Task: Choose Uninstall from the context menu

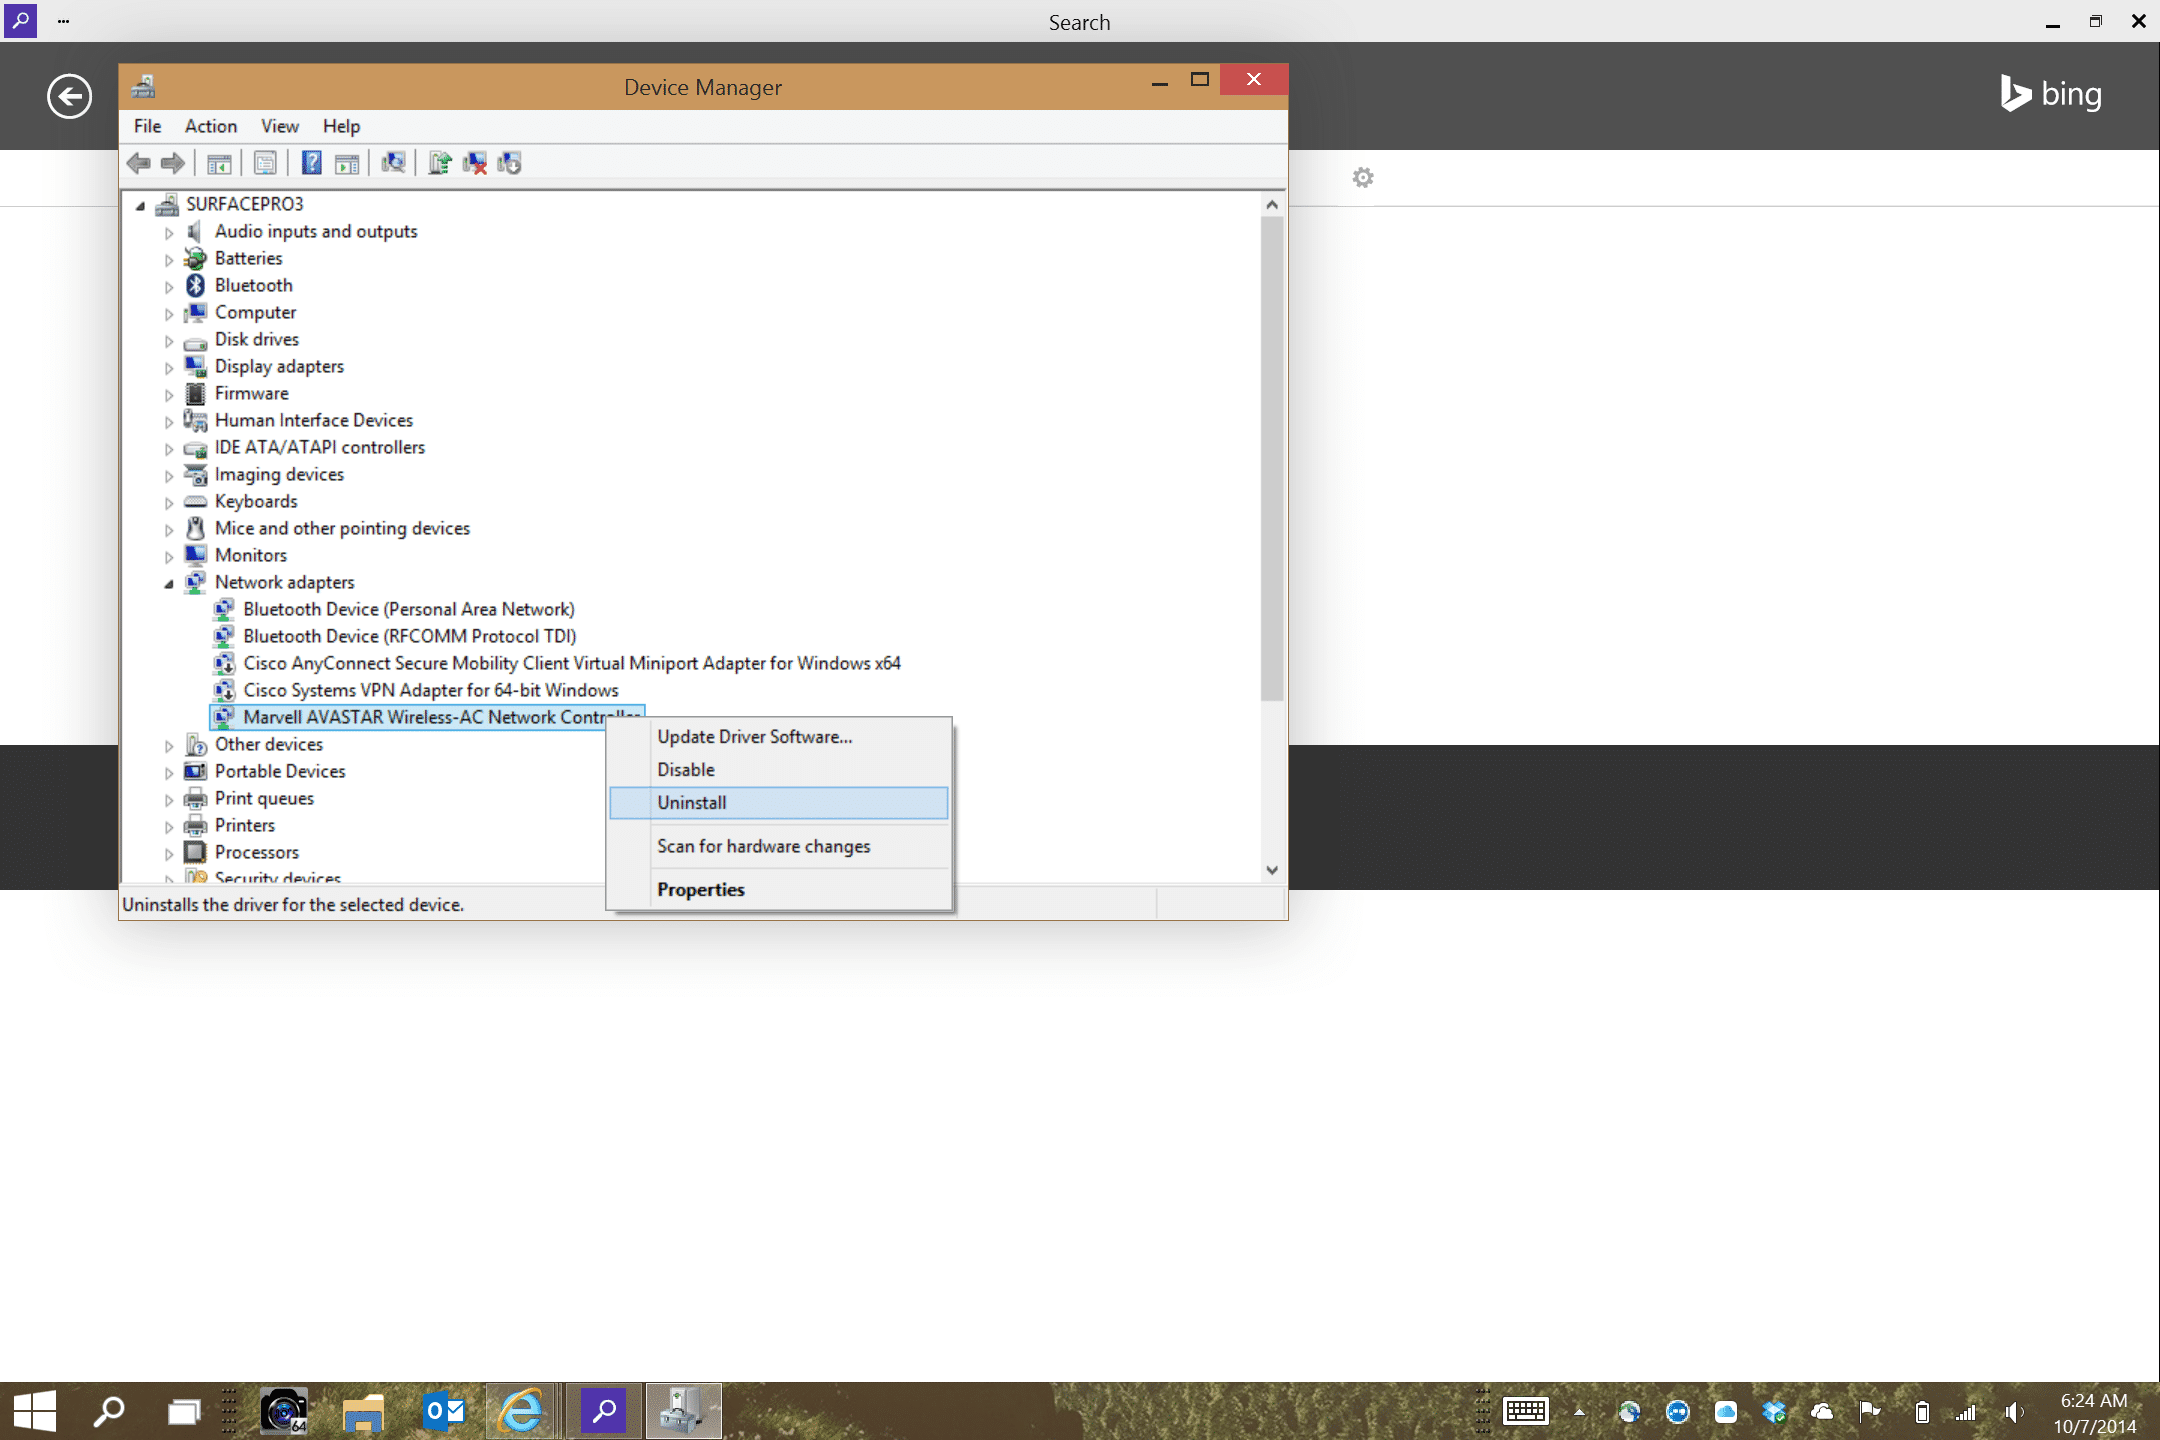Action: pos(779,802)
